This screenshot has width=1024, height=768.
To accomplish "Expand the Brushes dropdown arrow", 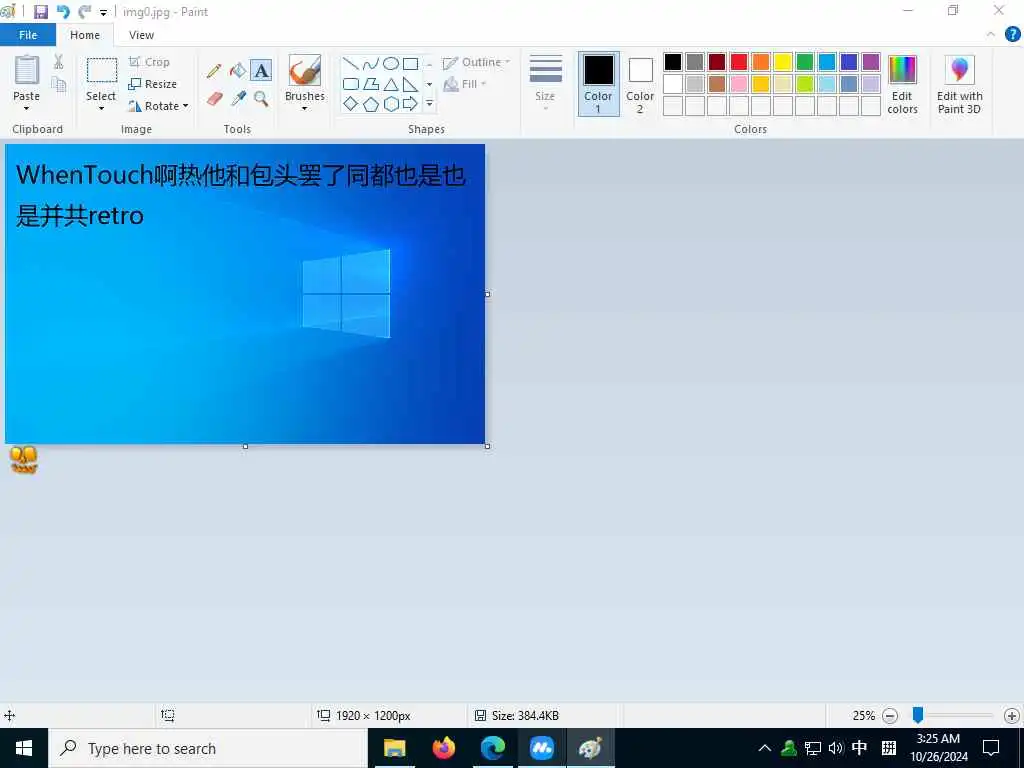I will click(x=304, y=108).
